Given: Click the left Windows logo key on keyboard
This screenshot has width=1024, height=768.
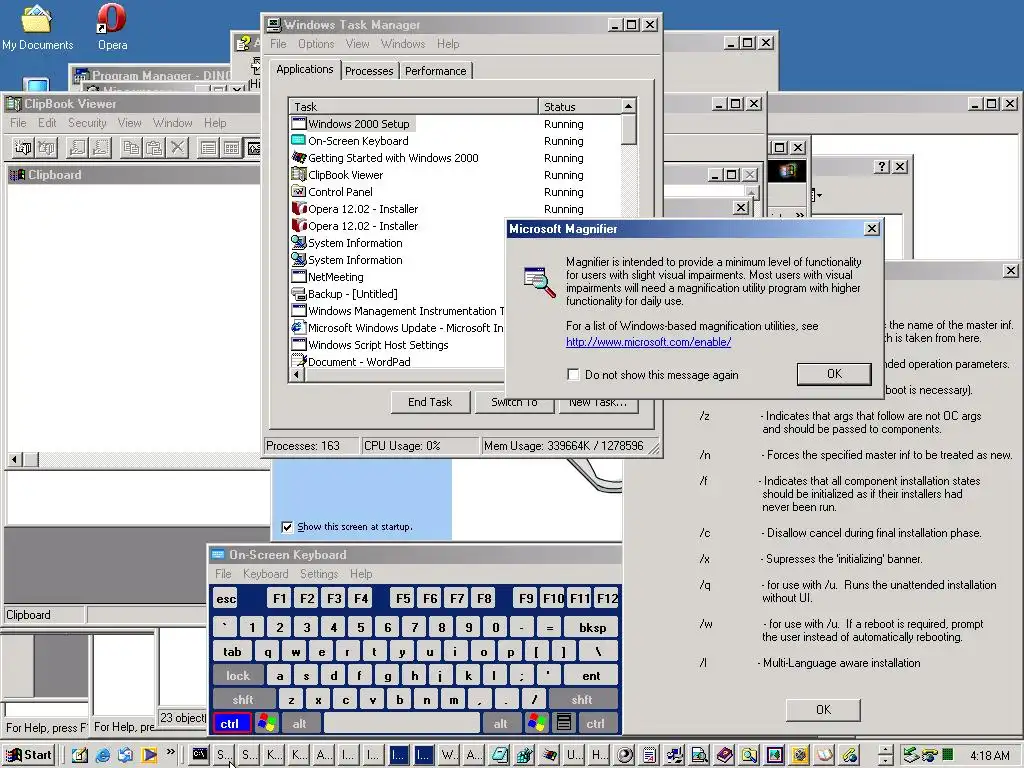Looking at the screenshot, I should (x=266, y=723).
